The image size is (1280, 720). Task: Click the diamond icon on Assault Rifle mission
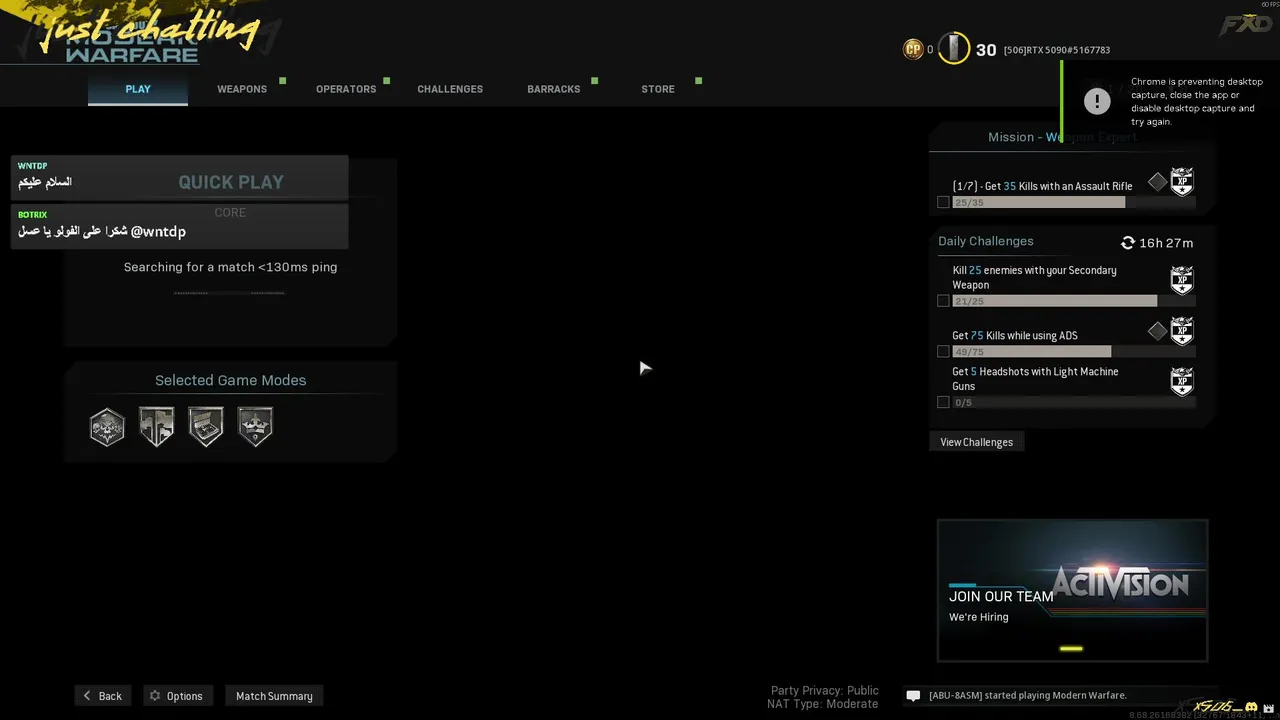tap(1157, 181)
